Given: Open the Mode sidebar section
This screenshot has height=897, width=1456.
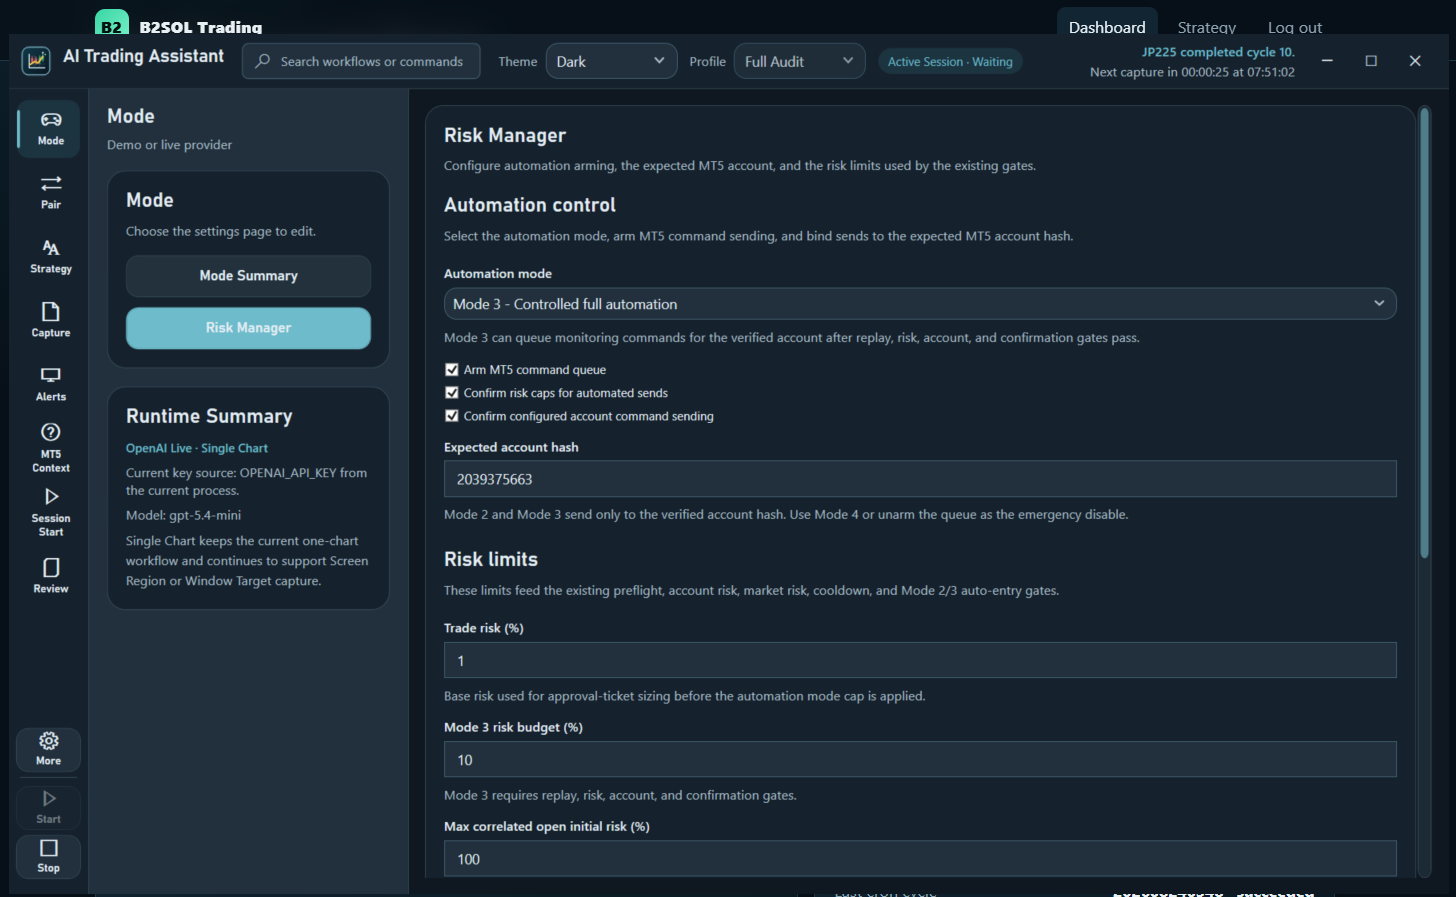Looking at the screenshot, I should coord(50,129).
